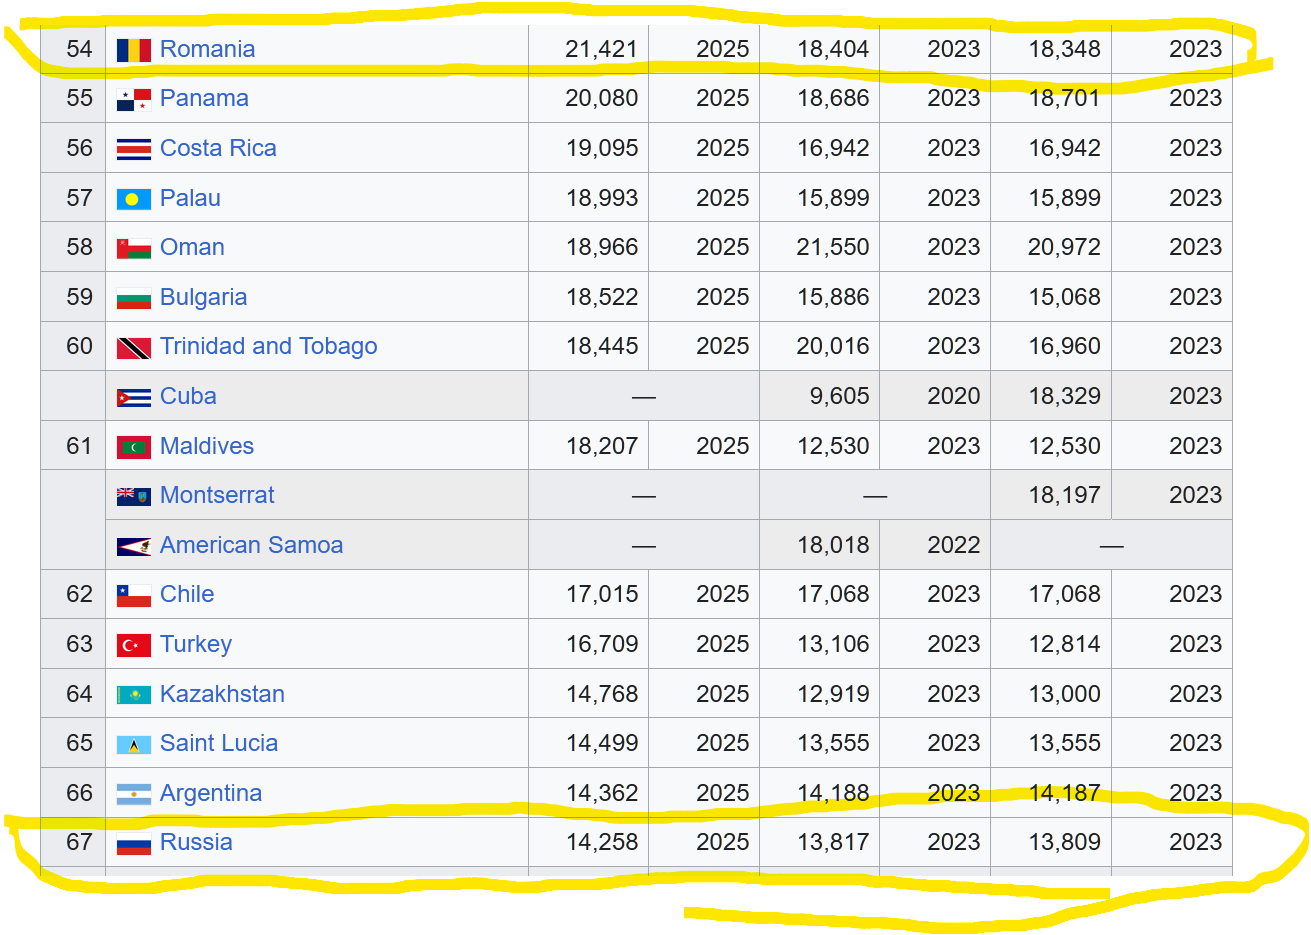Click the Saint Lucia flag icon

point(134,745)
